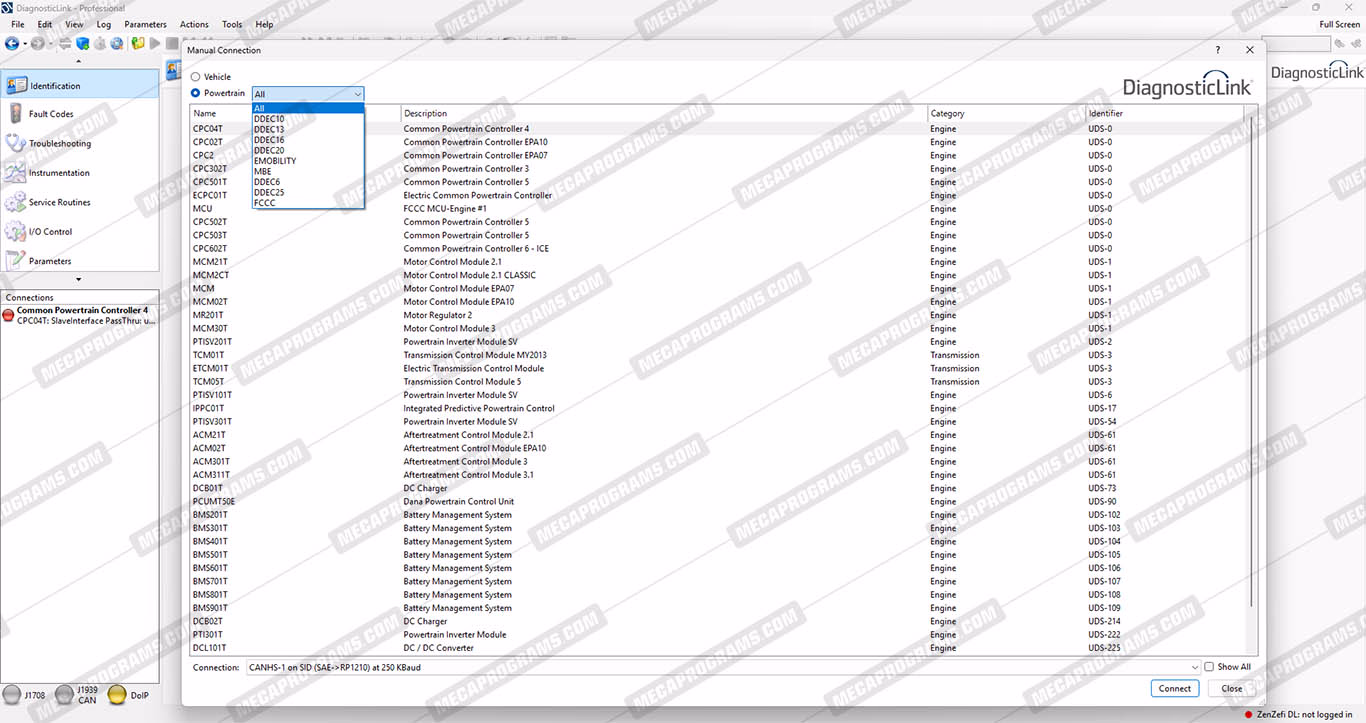This screenshot has height=723, width=1366.
Task: Open the Parameters menu
Action: click(145, 24)
